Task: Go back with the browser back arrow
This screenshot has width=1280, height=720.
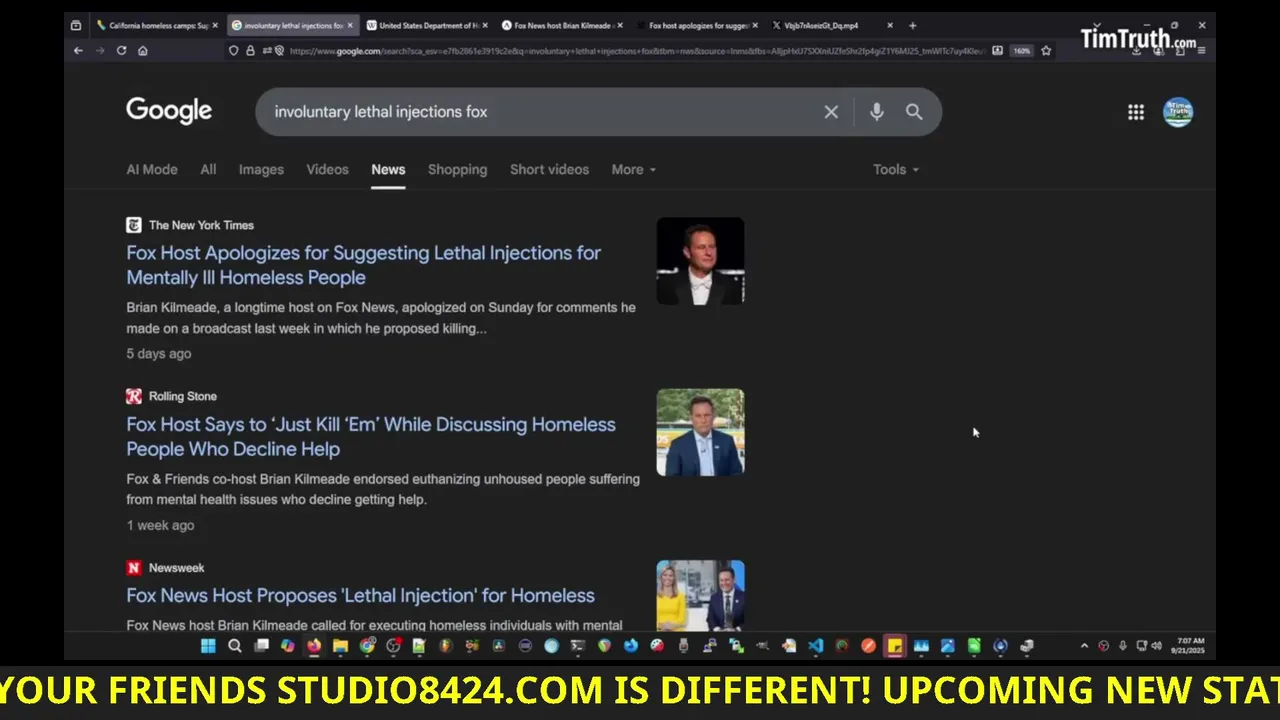Action: click(x=78, y=51)
